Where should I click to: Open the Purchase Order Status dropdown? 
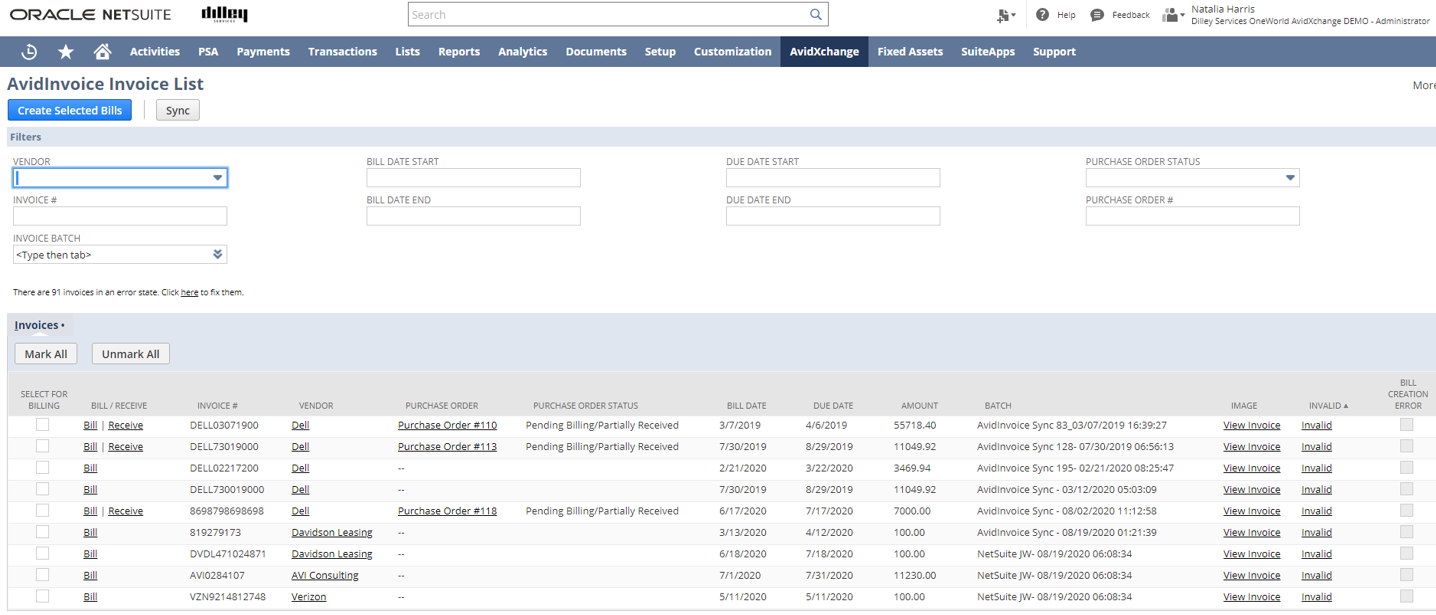pyautogui.click(x=1290, y=178)
